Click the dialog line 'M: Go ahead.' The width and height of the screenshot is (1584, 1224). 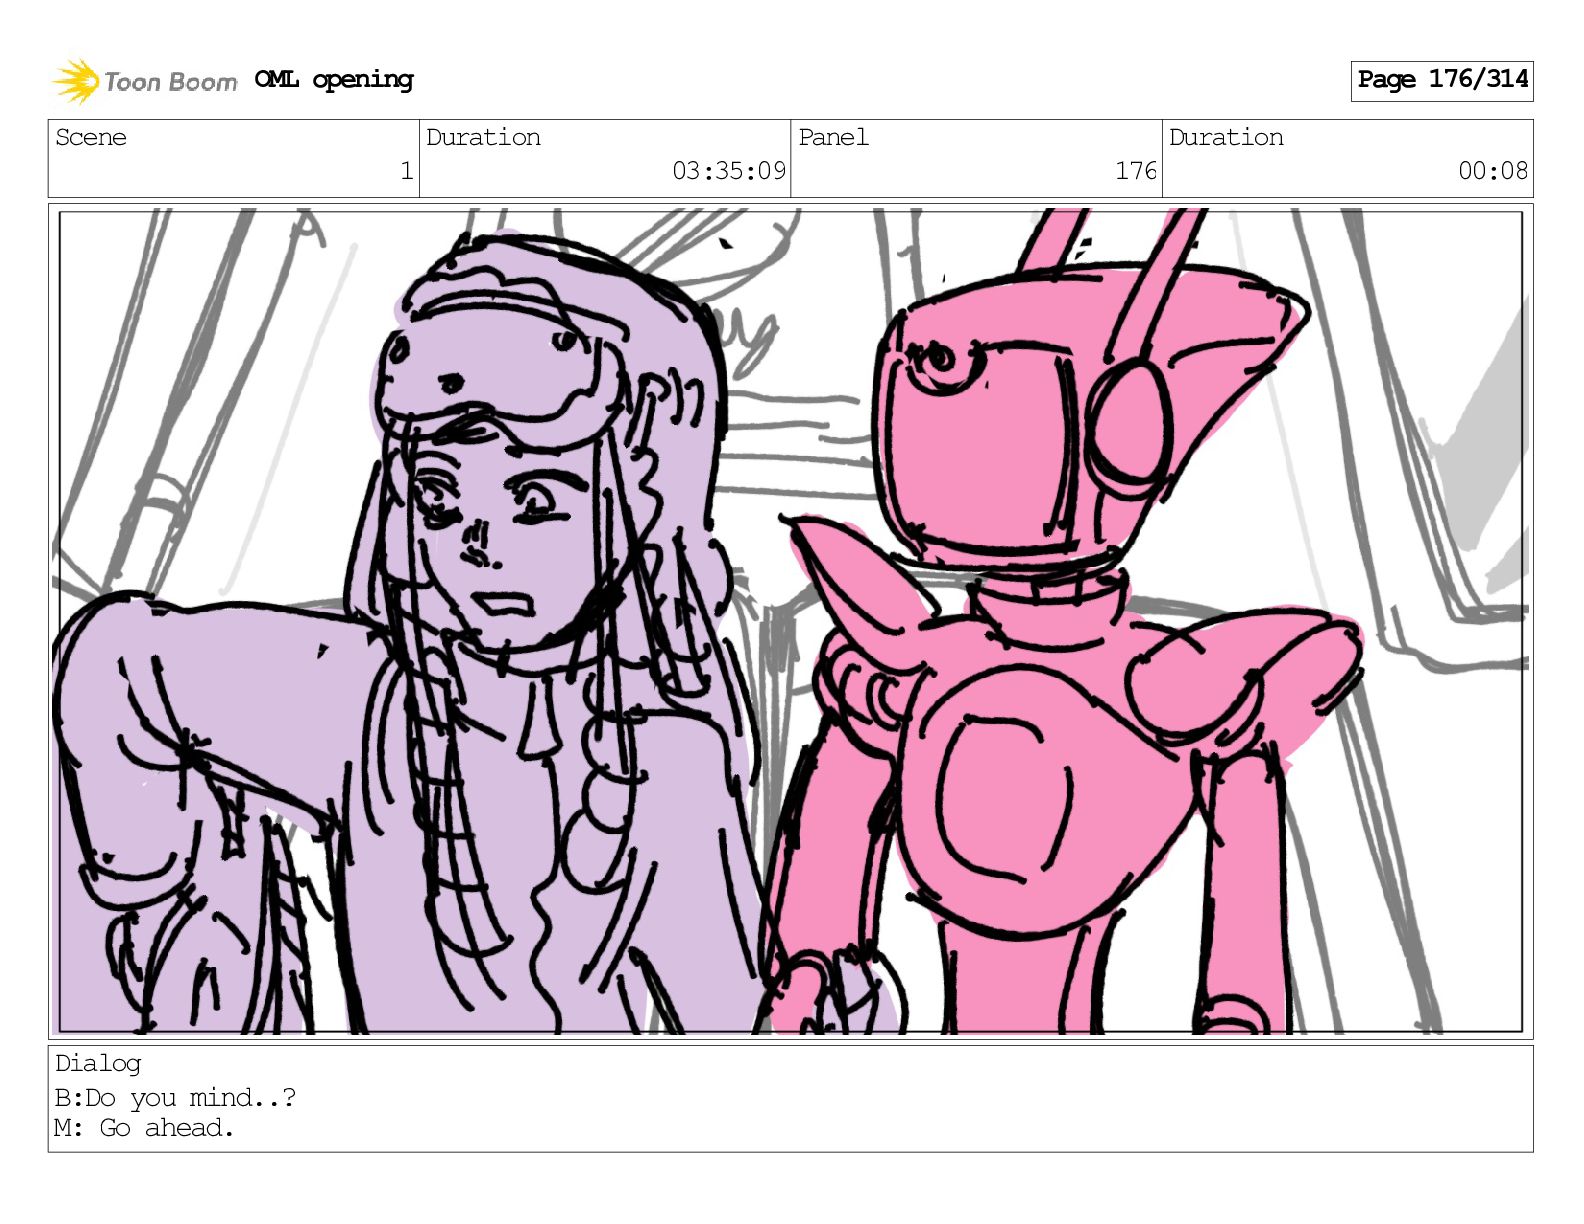point(144,1128)
